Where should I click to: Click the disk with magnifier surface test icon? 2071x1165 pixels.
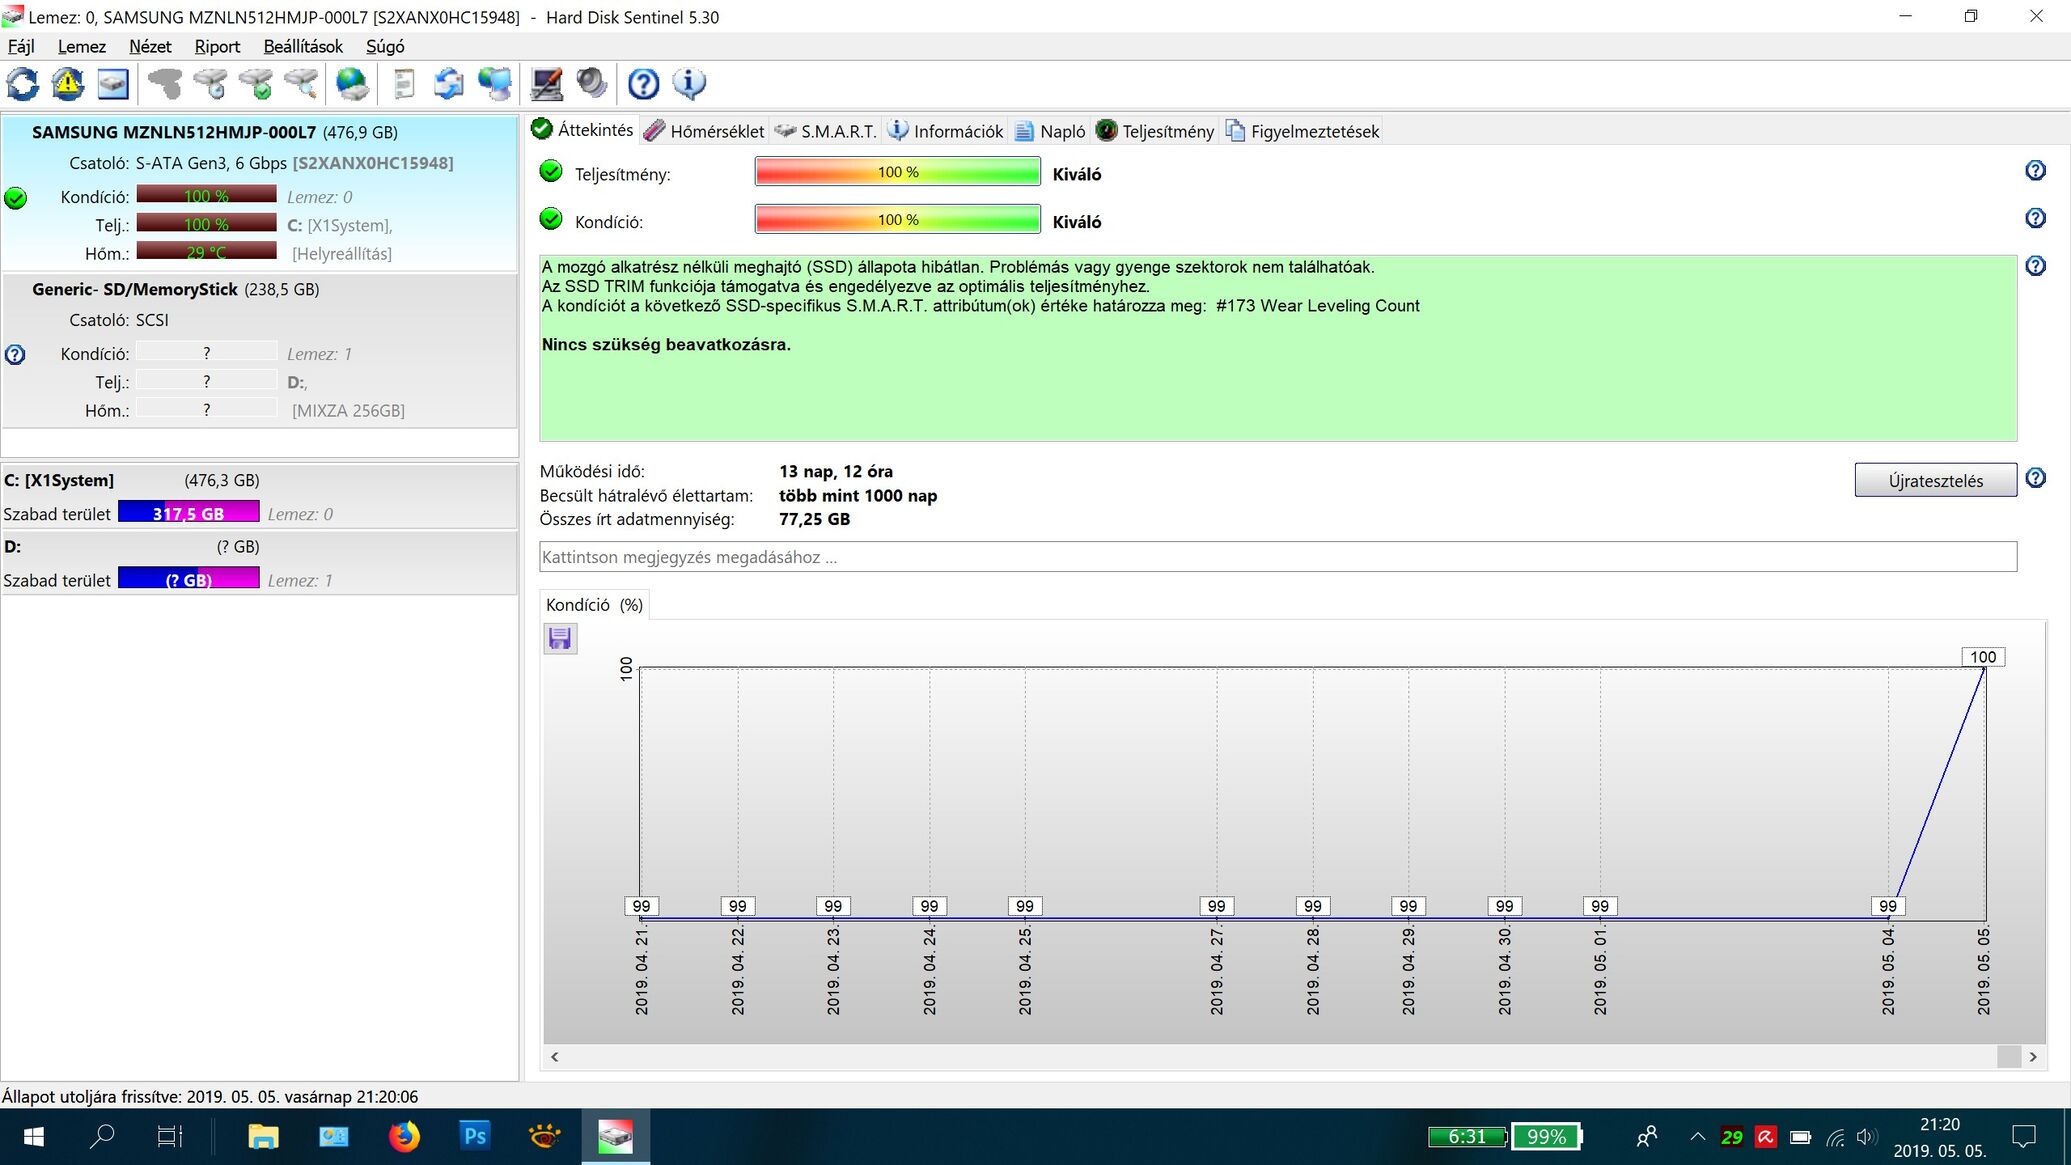pyautogui.click(x=301, y=84)
